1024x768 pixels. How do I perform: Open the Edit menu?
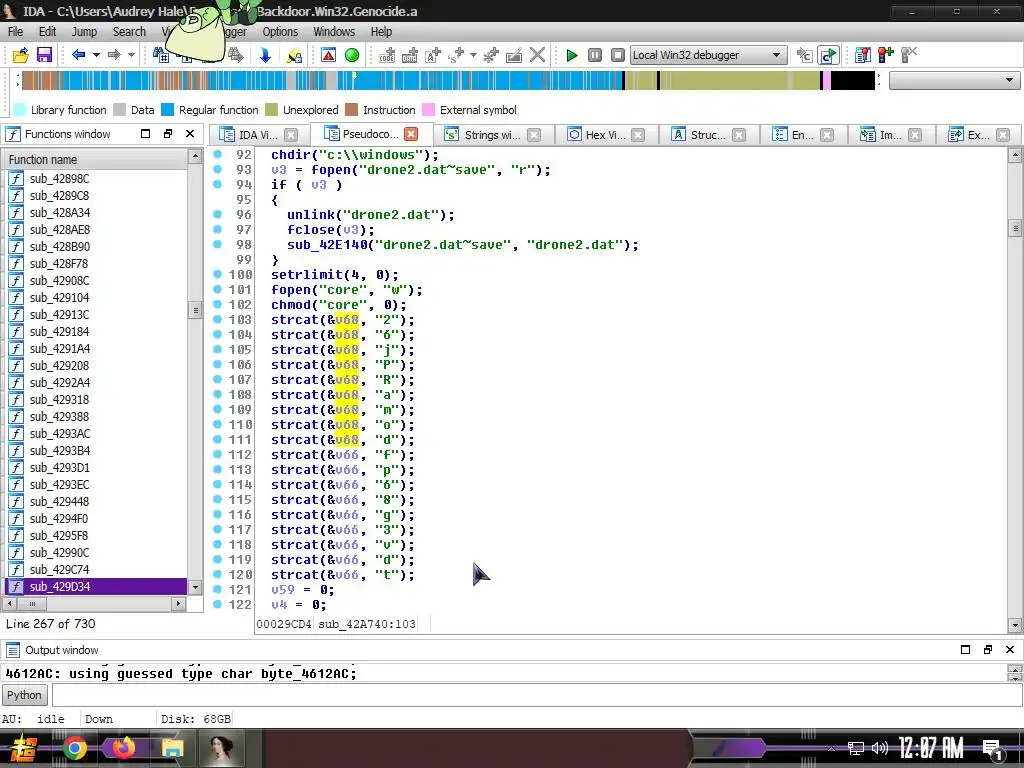pos(47,31)
